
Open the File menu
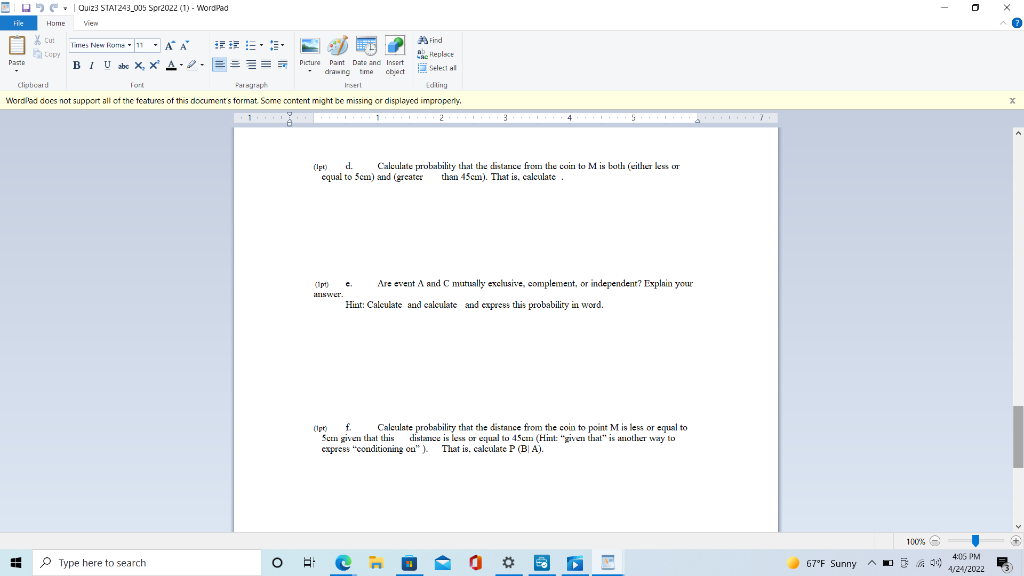16,22
